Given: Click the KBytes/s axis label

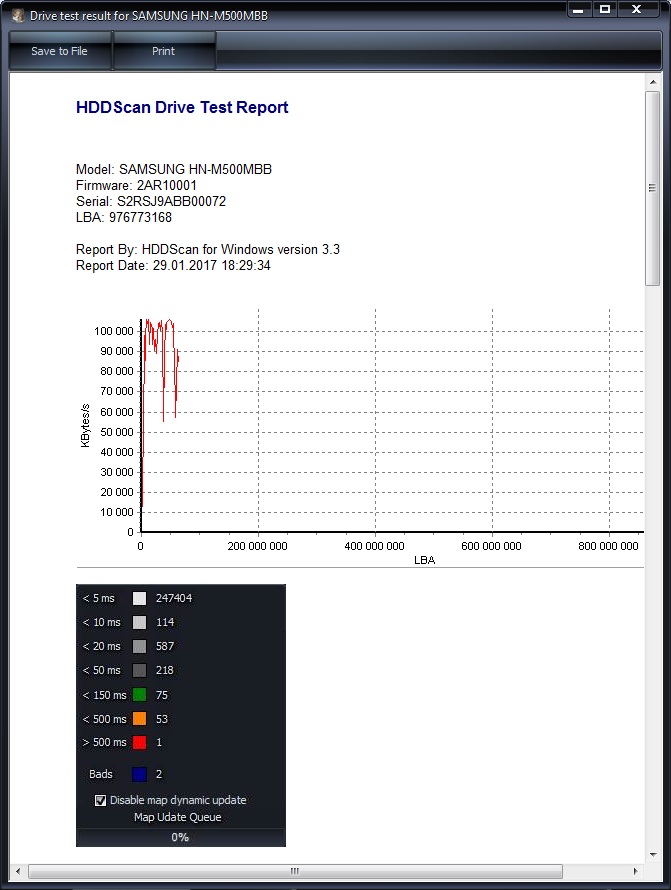Looking at the screenshot, I should pos(86,426).
